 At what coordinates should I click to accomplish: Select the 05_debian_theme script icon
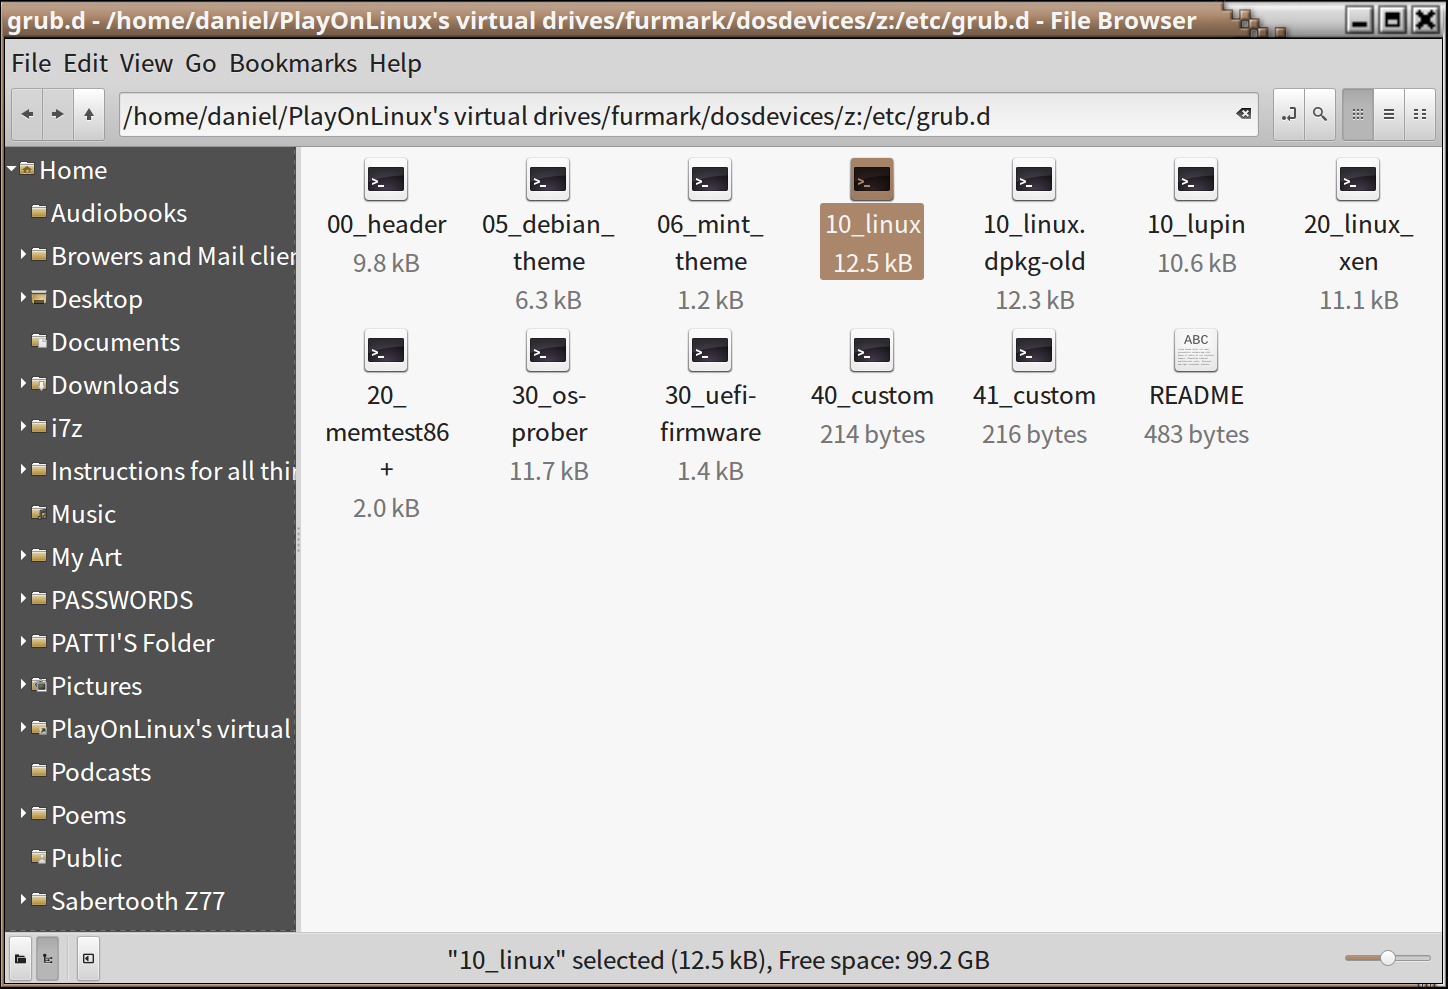coord(548,180)
